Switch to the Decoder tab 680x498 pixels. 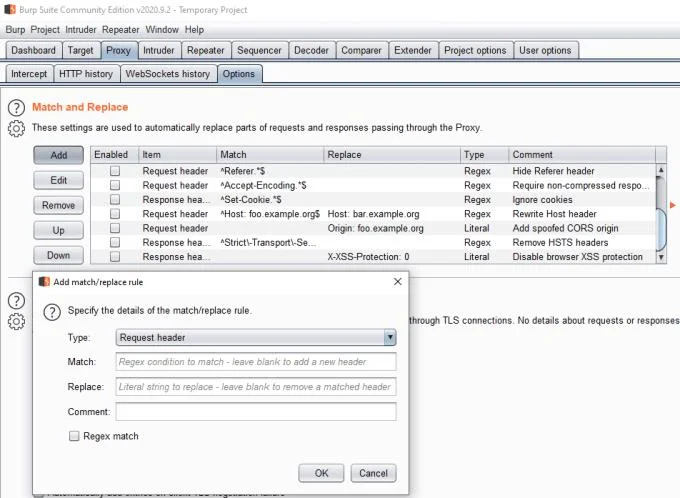coord(311,50)
